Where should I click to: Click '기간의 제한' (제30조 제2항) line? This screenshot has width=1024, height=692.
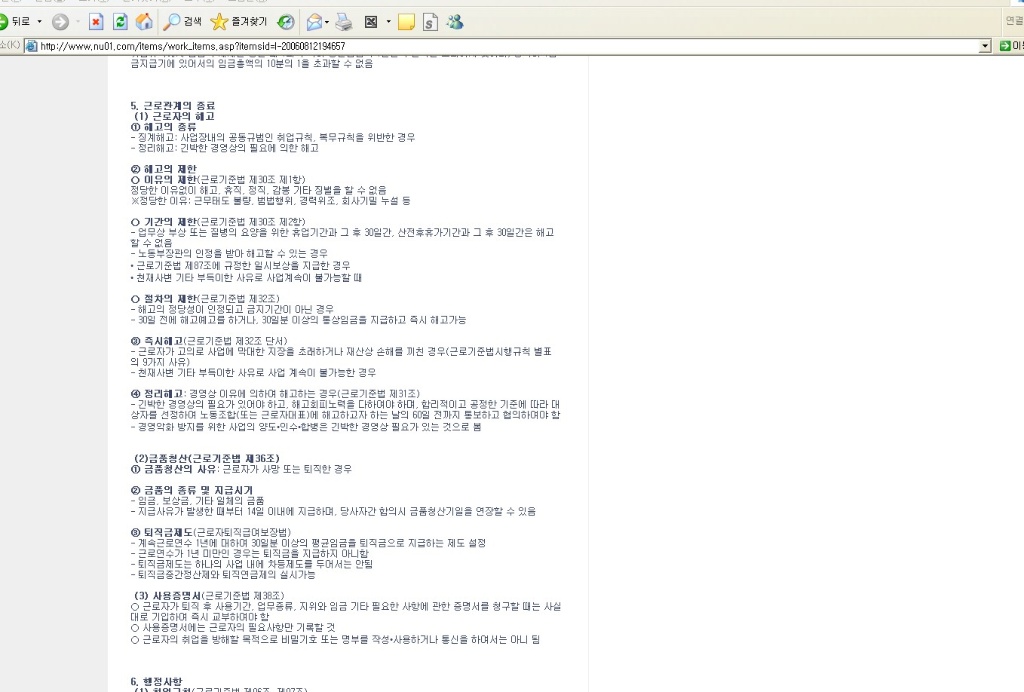217,222
